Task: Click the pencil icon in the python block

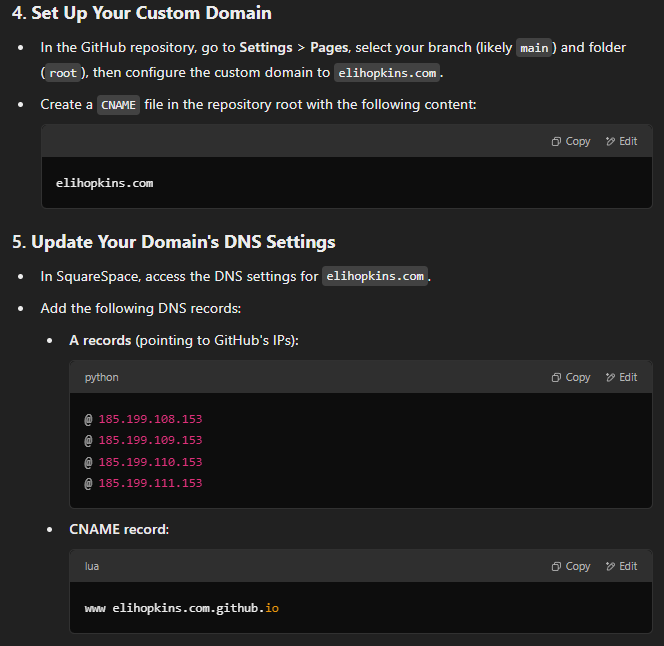Action: (610, 377)
